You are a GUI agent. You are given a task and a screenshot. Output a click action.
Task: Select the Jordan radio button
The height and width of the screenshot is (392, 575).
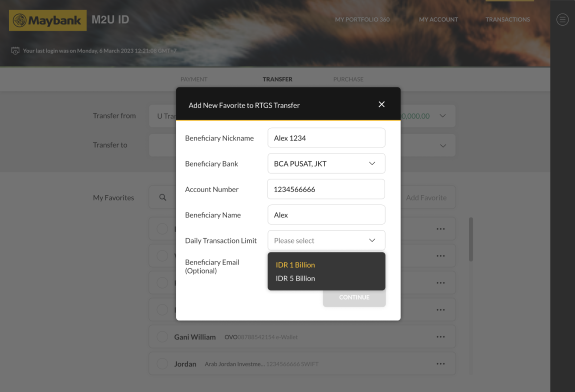pos(162,364)
